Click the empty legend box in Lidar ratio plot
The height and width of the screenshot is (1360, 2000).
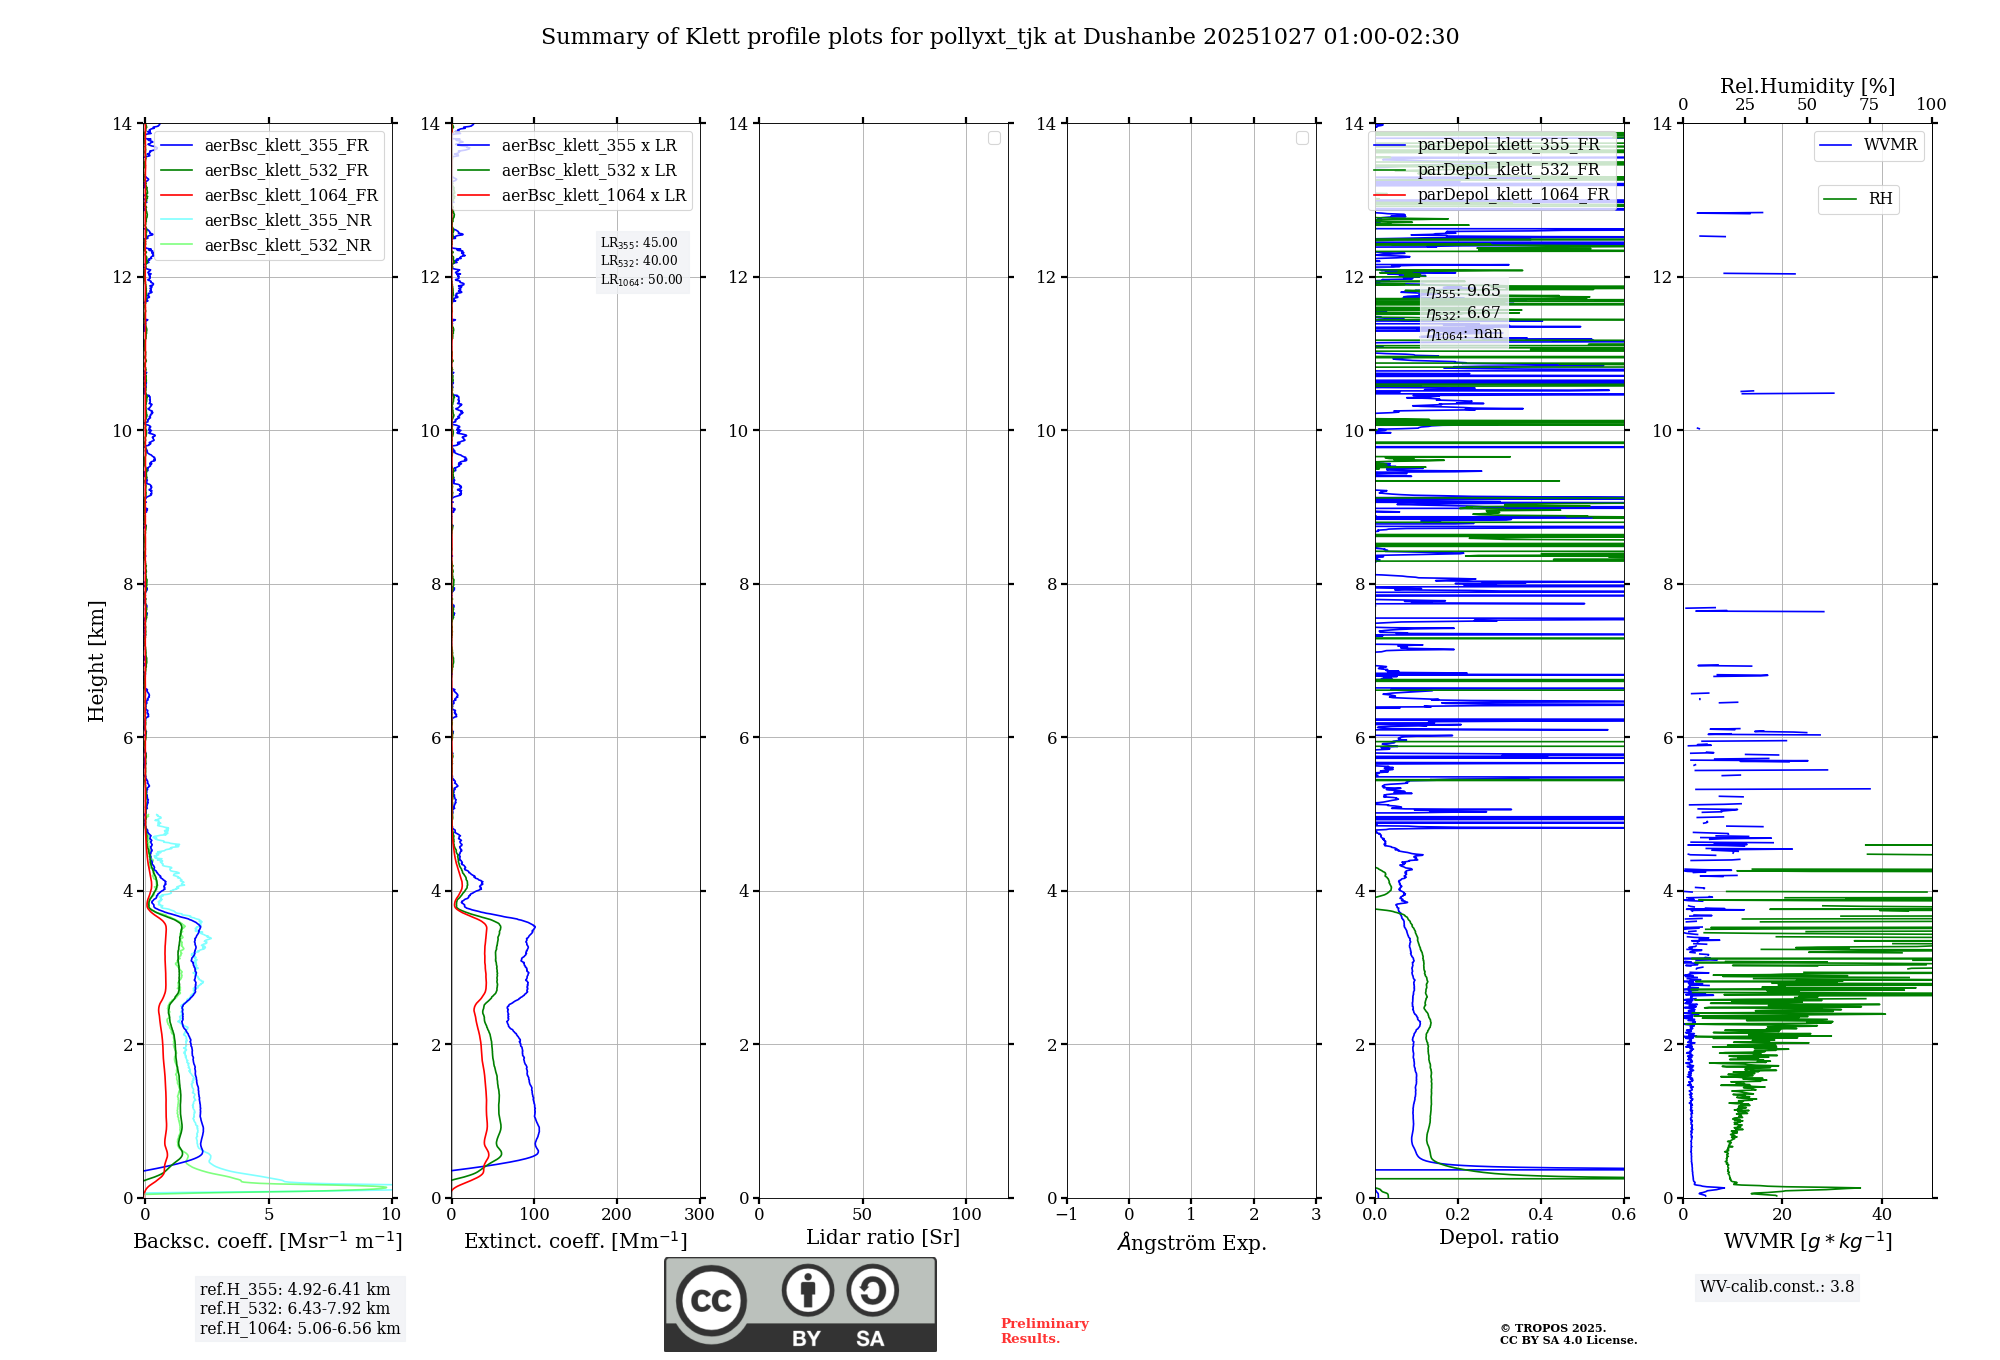(x=994, y=138)
